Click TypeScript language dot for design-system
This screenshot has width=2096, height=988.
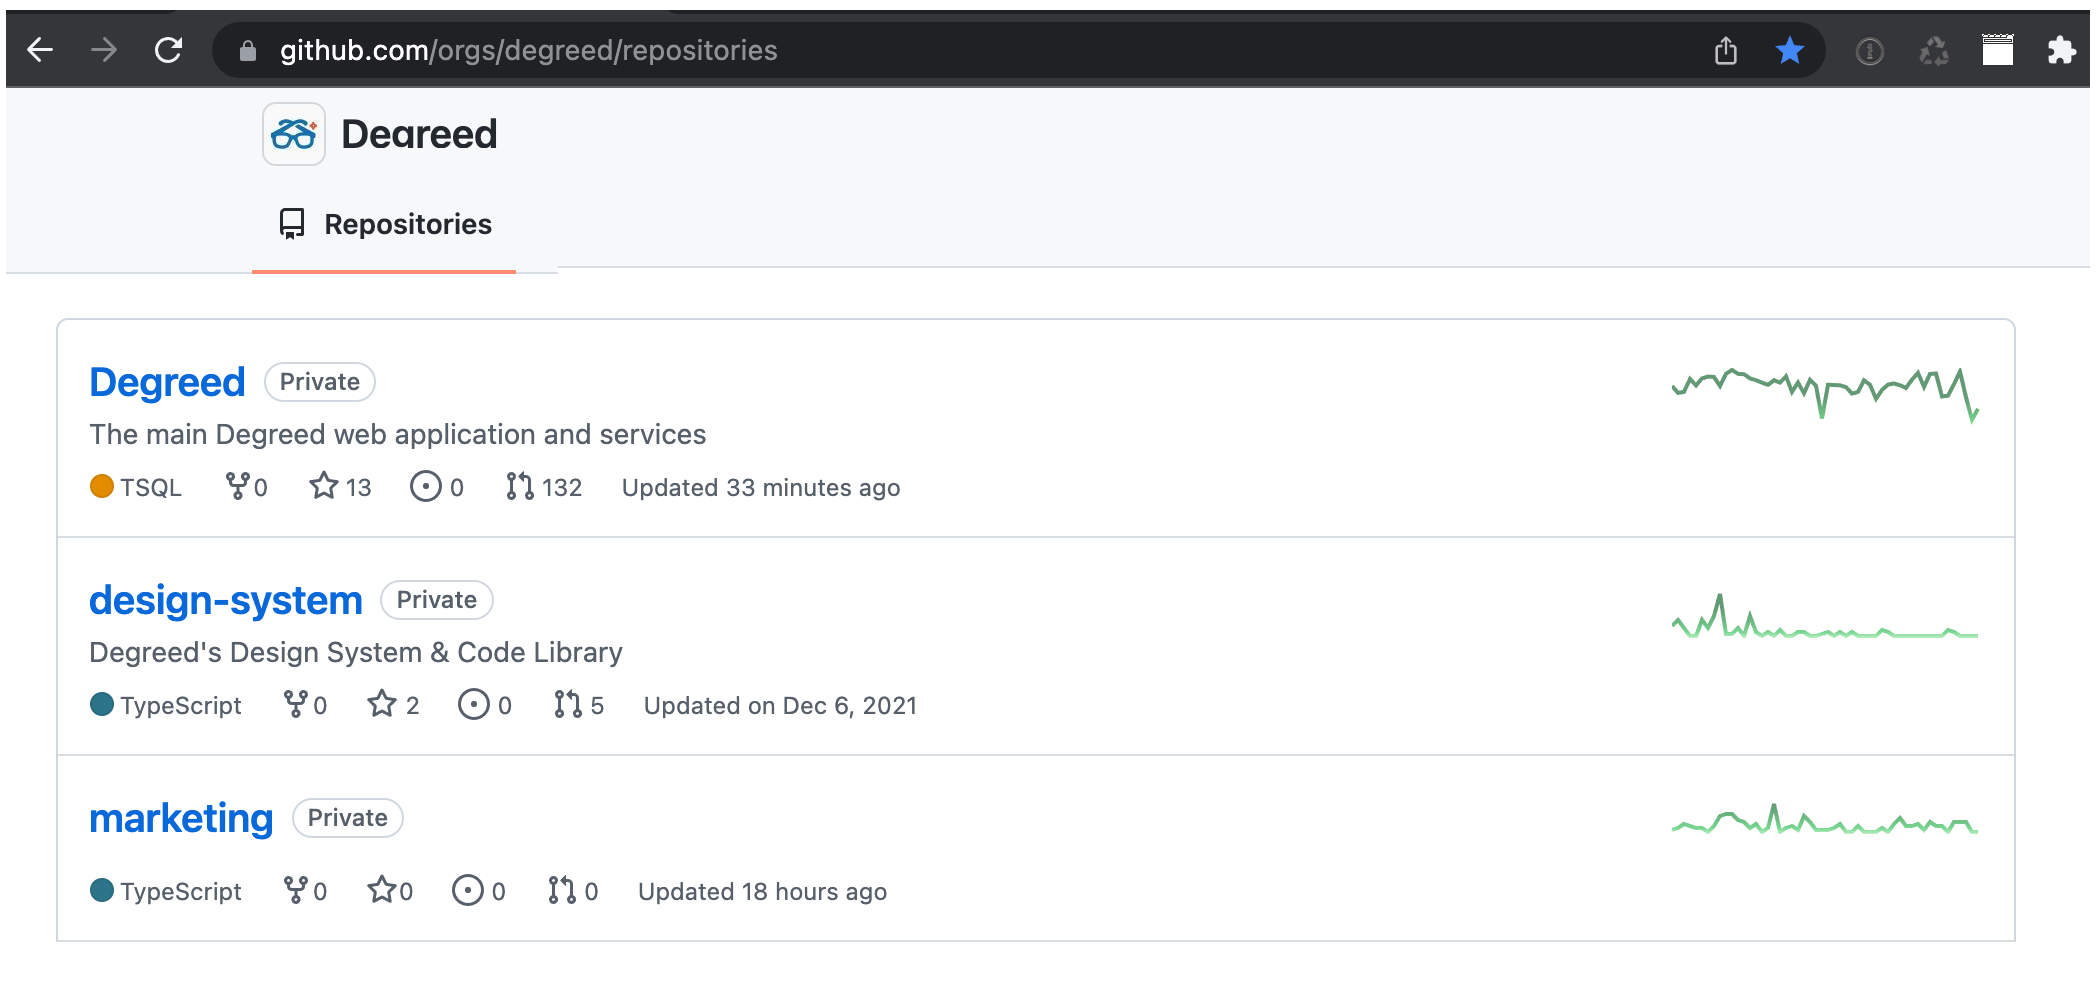[102, 704]
